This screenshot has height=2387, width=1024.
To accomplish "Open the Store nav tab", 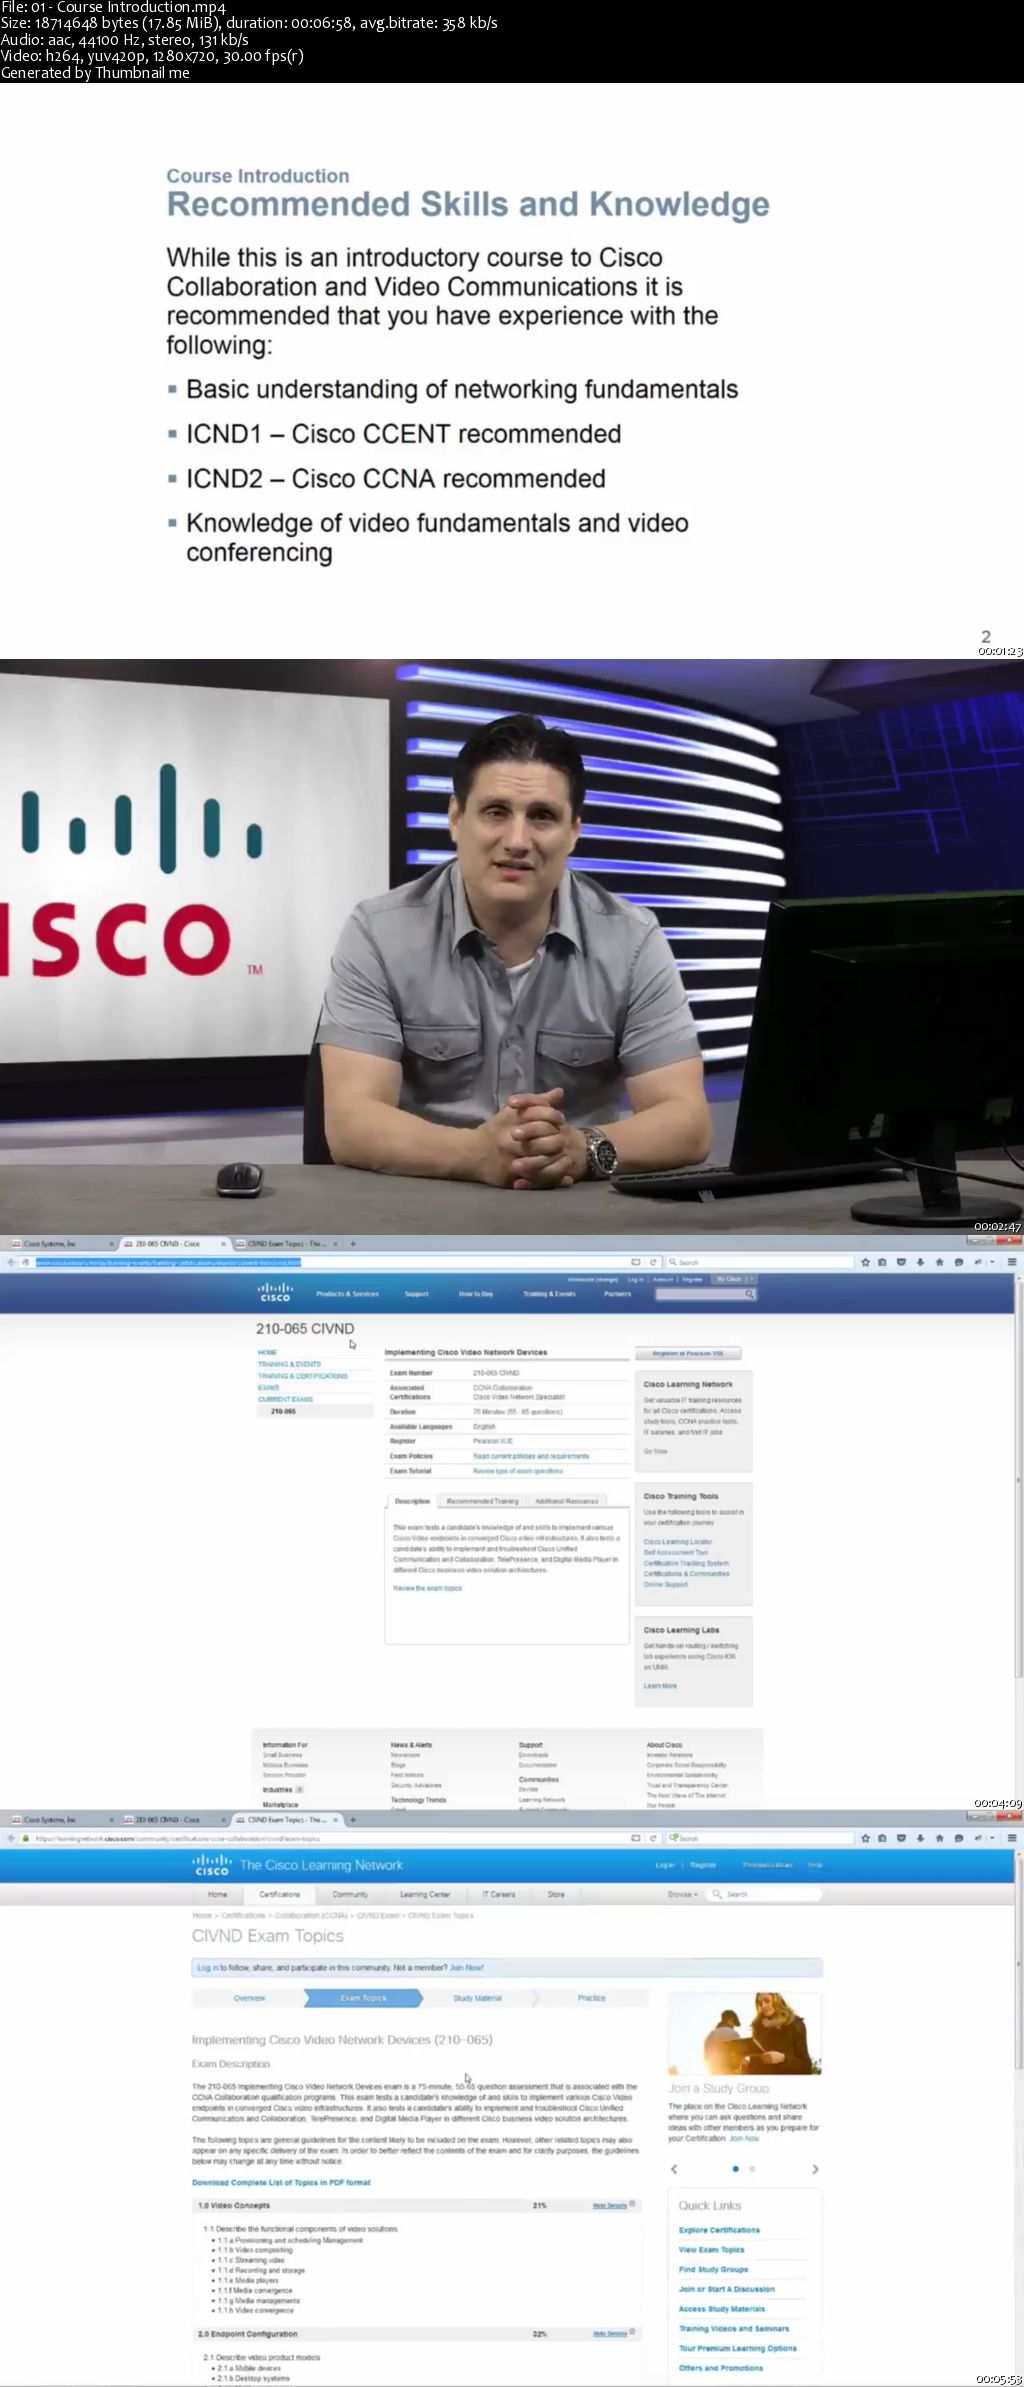I will [x=556, y=1894].
